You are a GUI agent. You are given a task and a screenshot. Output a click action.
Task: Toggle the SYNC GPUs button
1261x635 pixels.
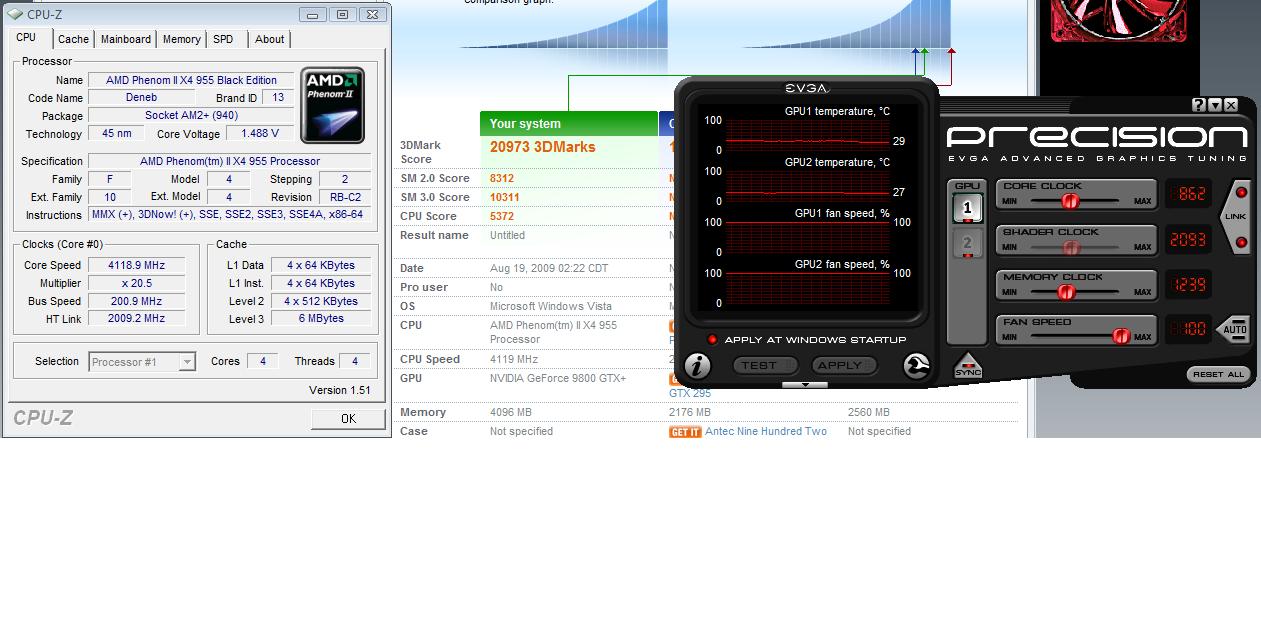pyautogui.click(x=967, y=366)
